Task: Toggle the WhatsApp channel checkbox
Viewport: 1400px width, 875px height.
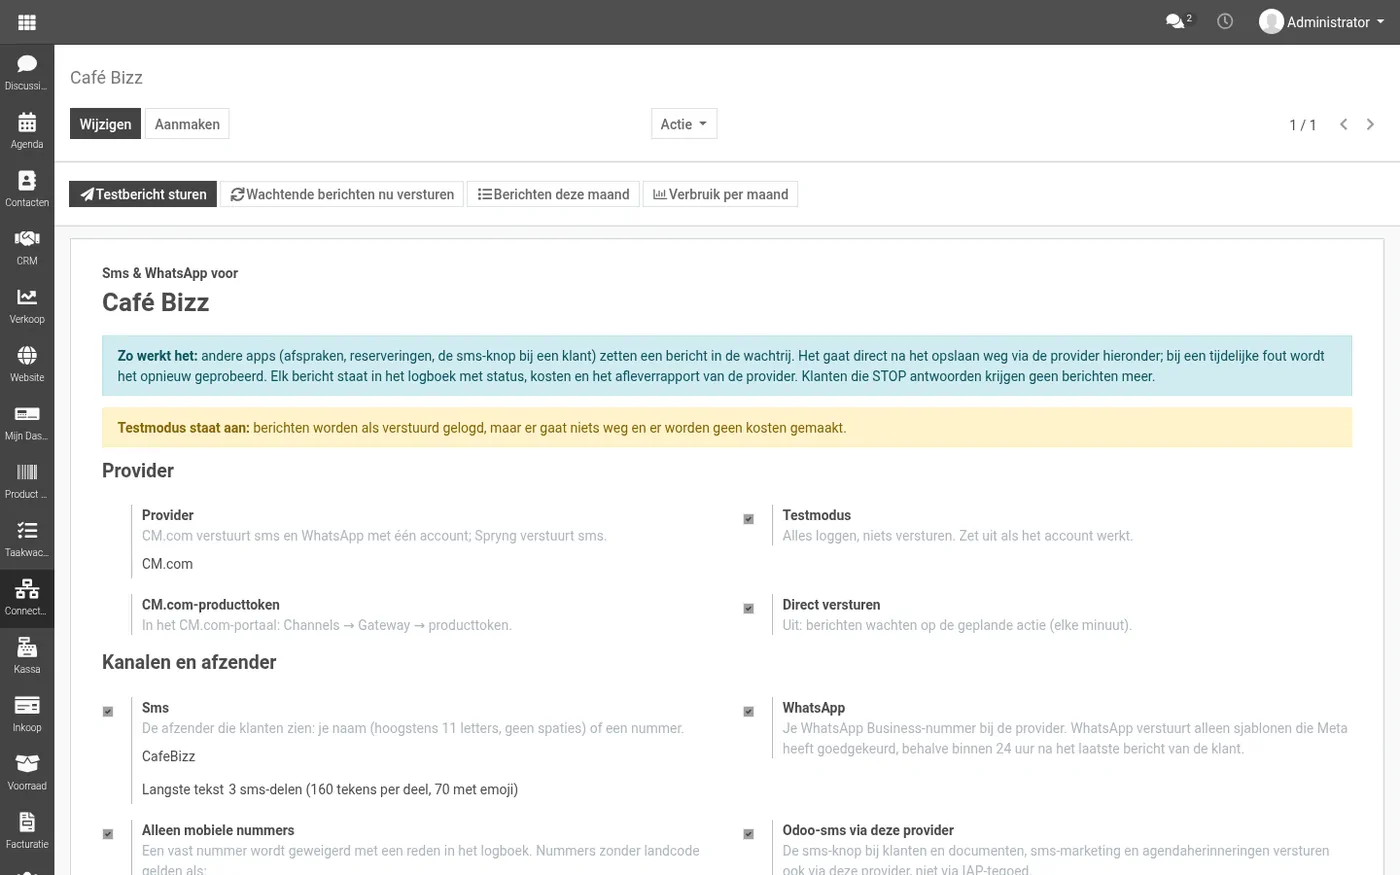Action: tap(748, 712)
